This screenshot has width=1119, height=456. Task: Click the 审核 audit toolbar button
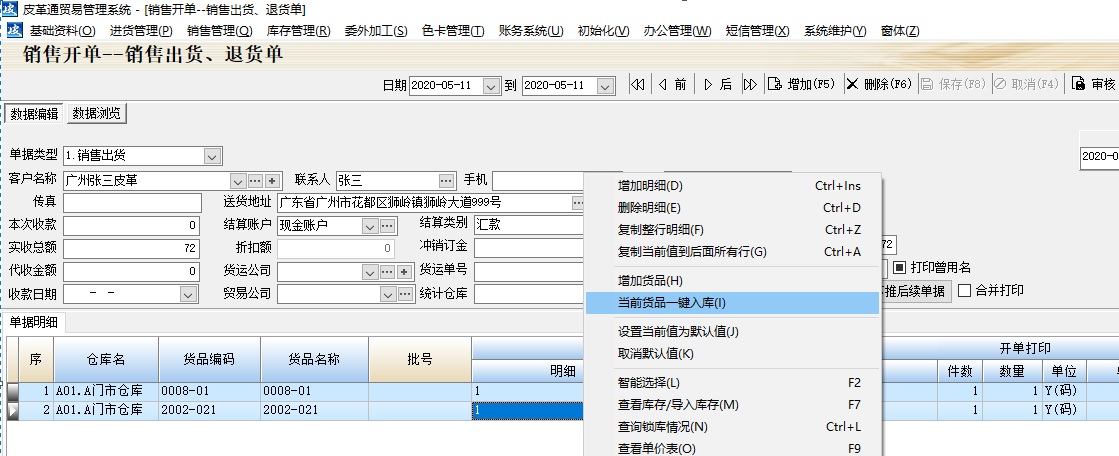[x=1094, y=84]
